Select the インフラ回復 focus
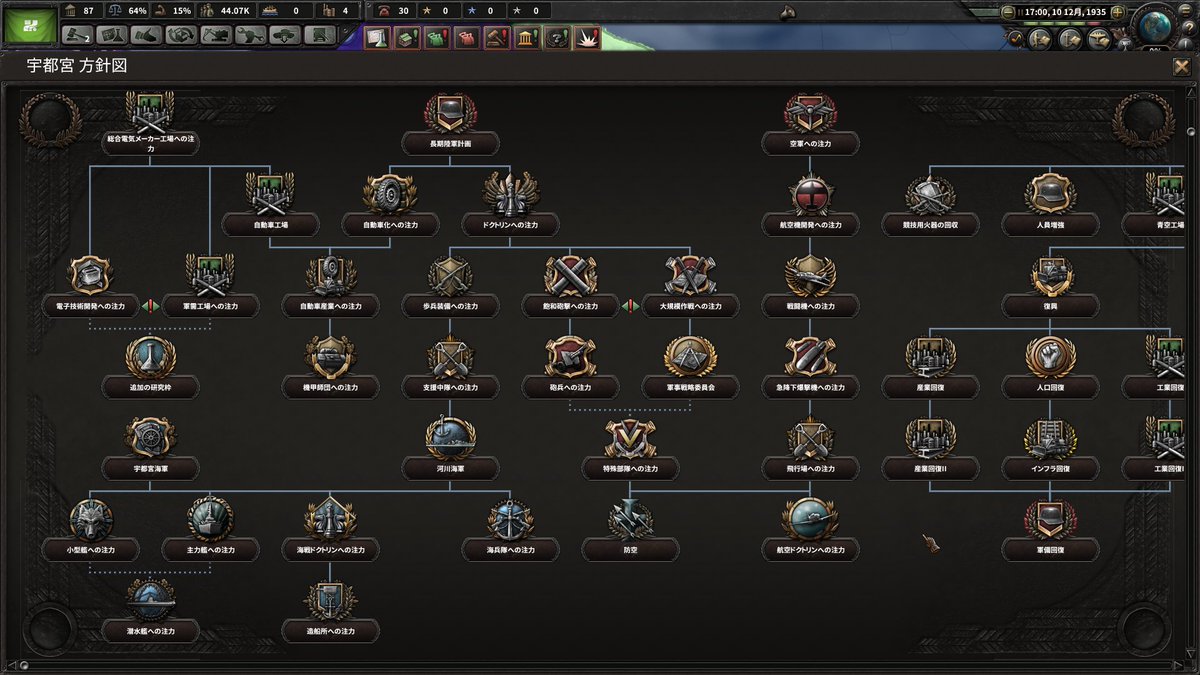The height and width of the screenshot is (675, 1200). click(x=1050, y=447)
